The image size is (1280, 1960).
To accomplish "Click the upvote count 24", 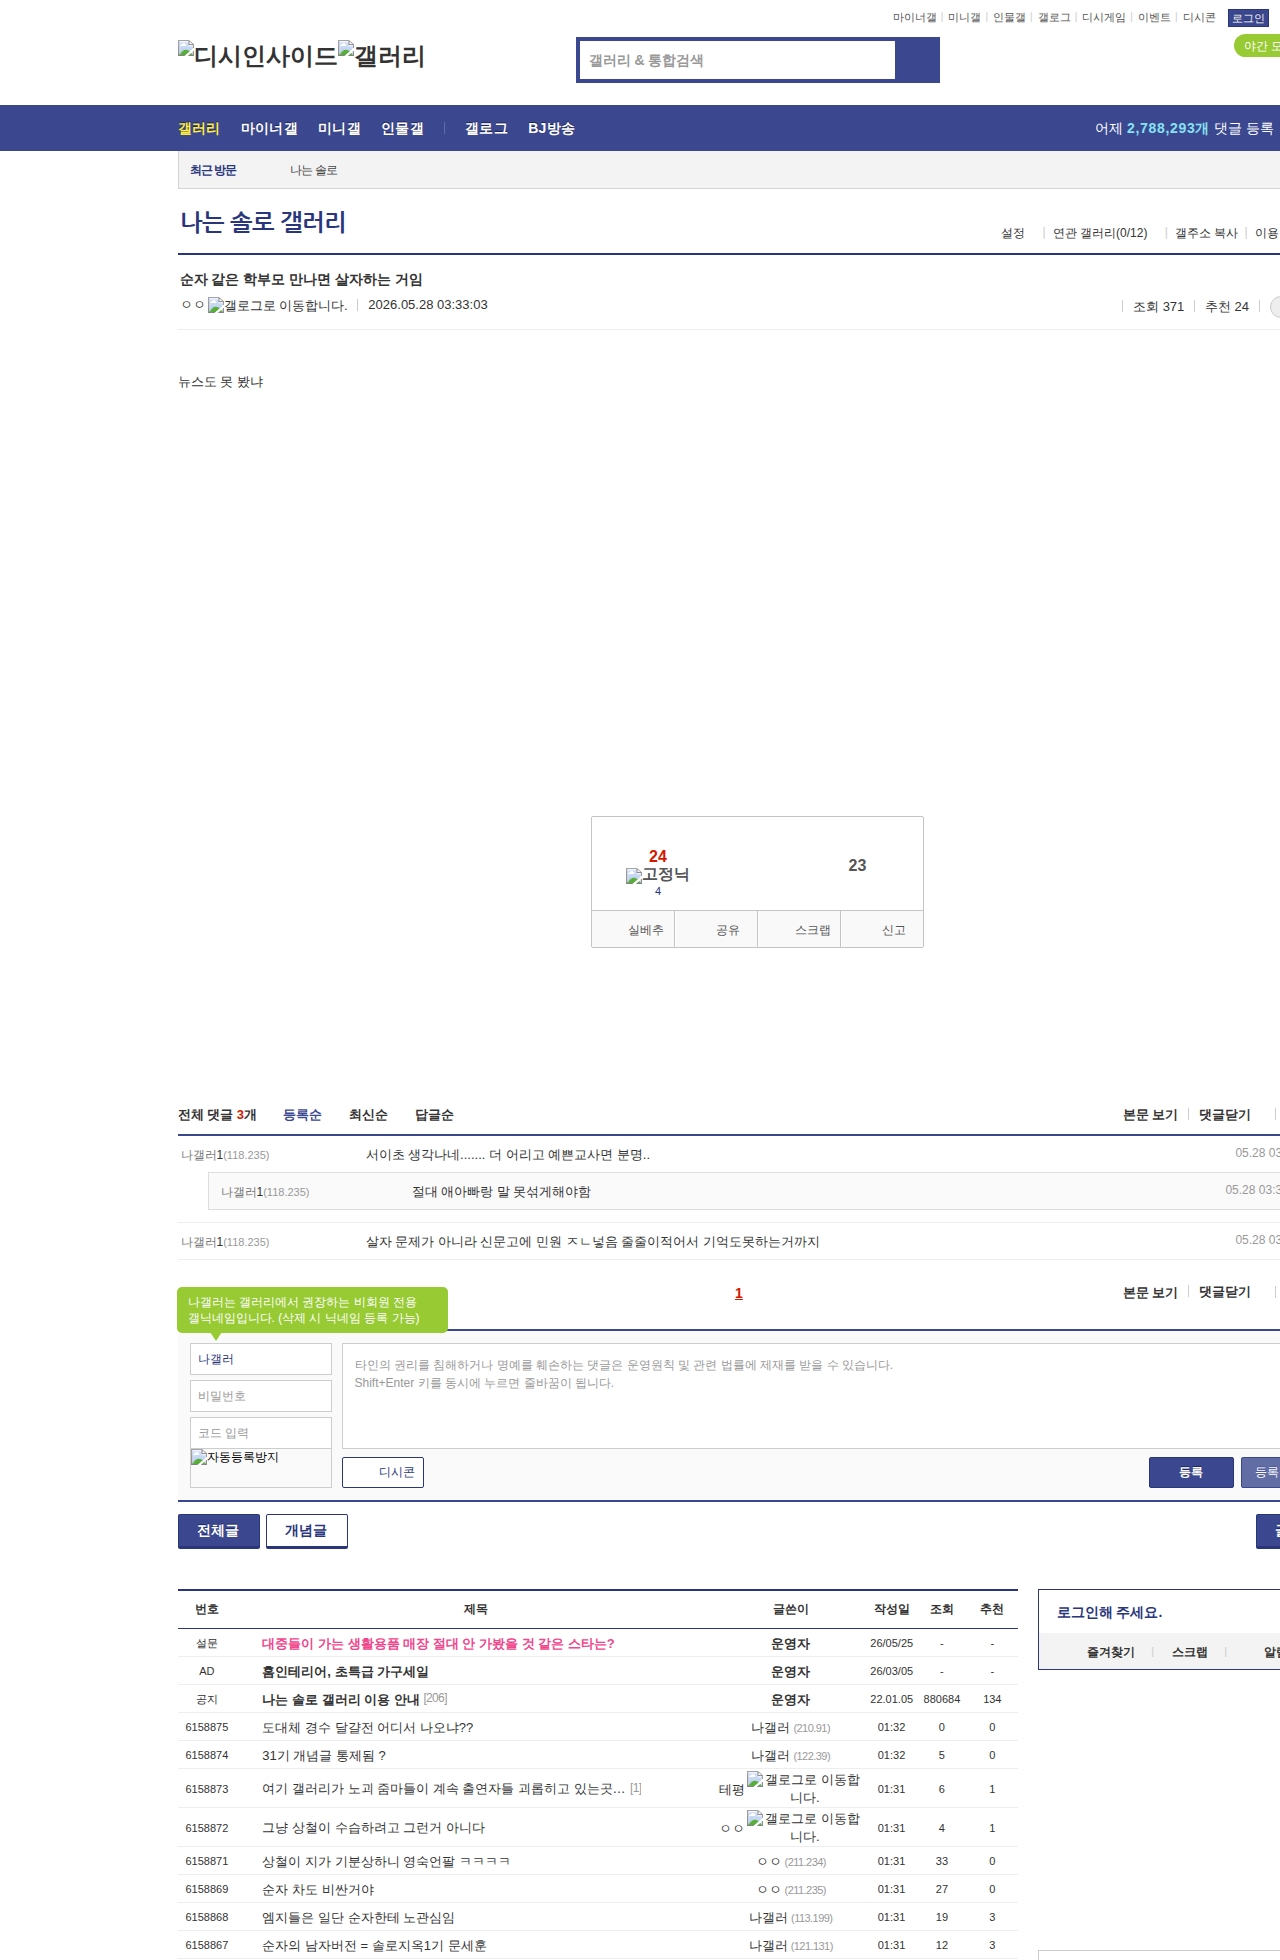I will [x=657, y=856].
